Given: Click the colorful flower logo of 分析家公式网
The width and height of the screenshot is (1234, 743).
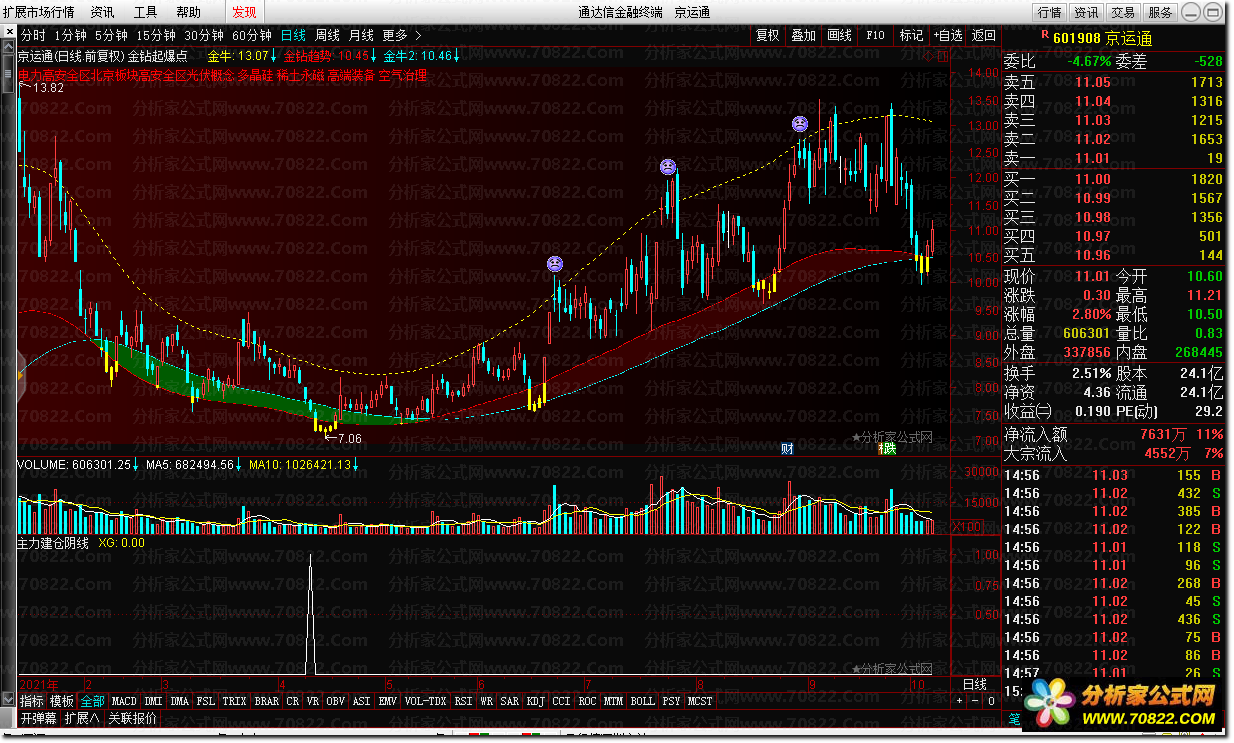Looking at the screenshot, I should (1049, 702).
